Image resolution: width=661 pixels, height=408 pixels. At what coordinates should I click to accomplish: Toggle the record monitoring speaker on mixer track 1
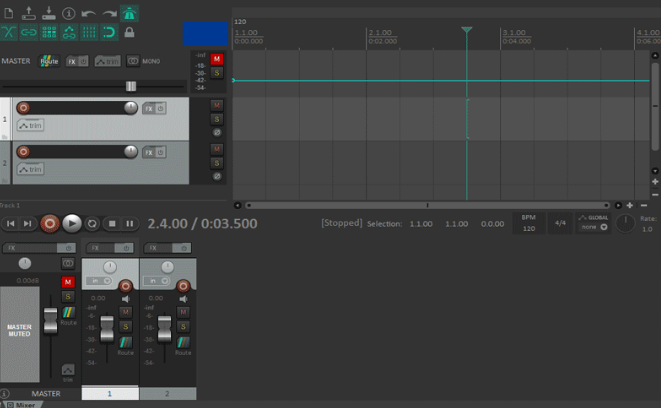[126, 299]
